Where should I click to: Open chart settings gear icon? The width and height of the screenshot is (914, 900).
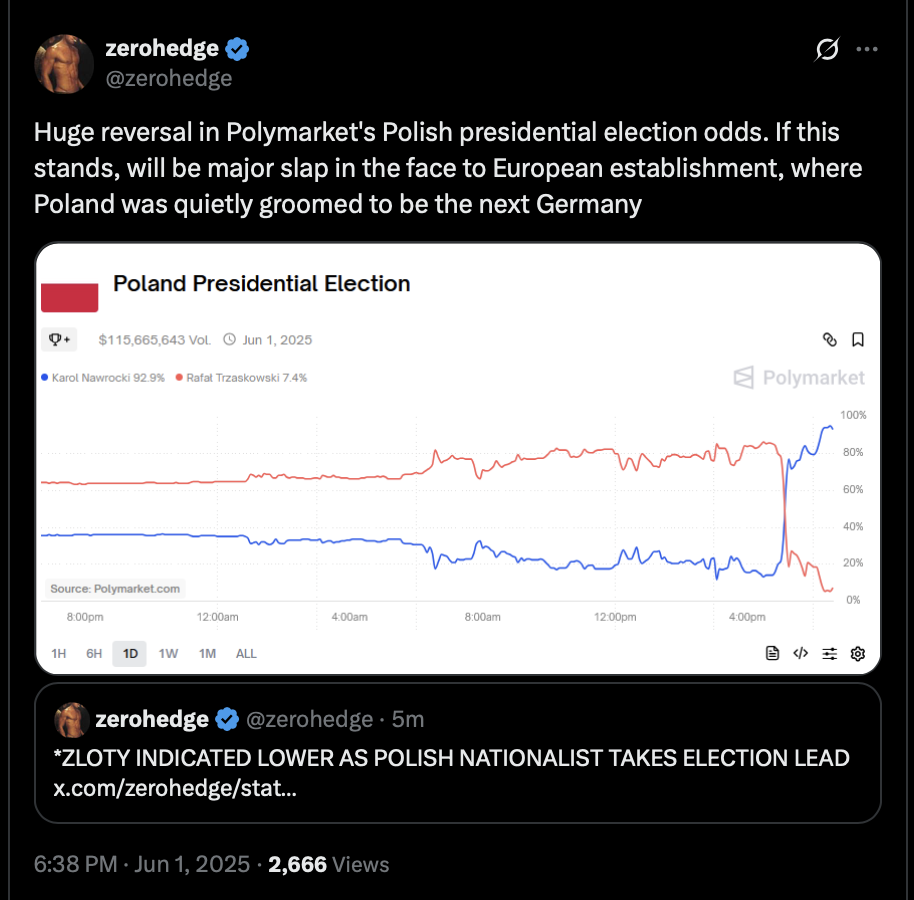(x=858, y=653)
